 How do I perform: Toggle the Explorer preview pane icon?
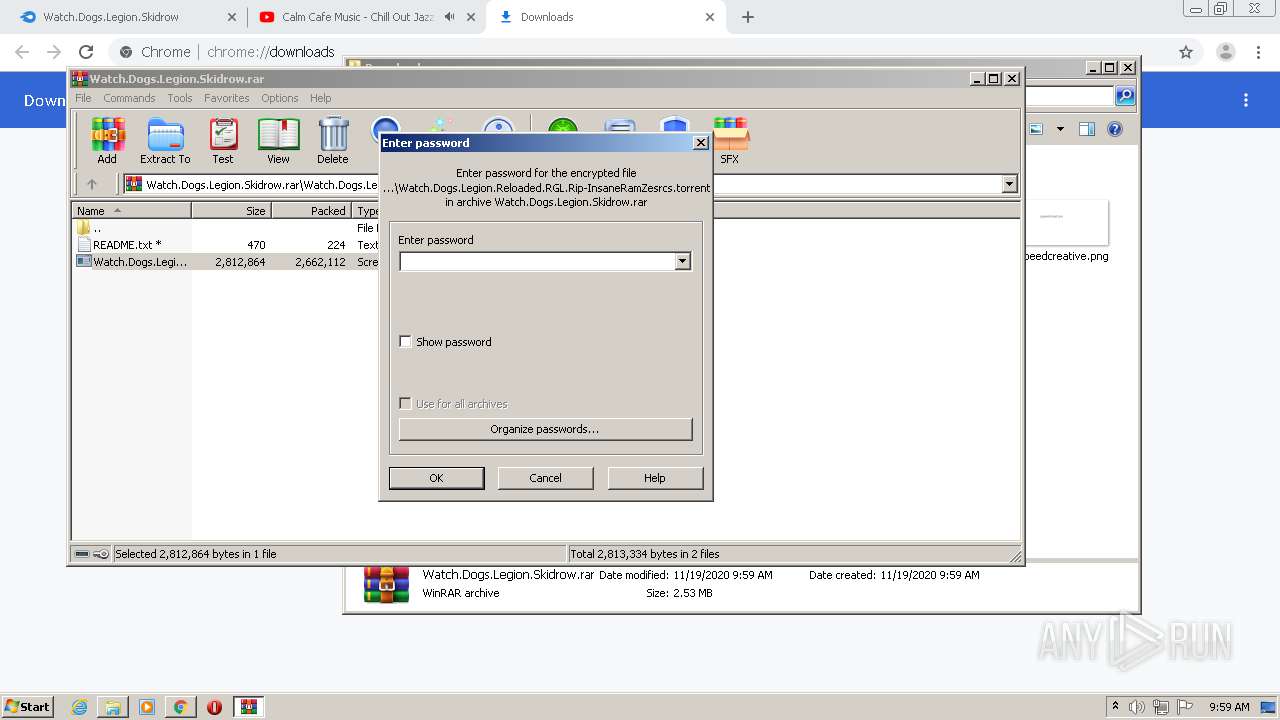click(1087, 129)
